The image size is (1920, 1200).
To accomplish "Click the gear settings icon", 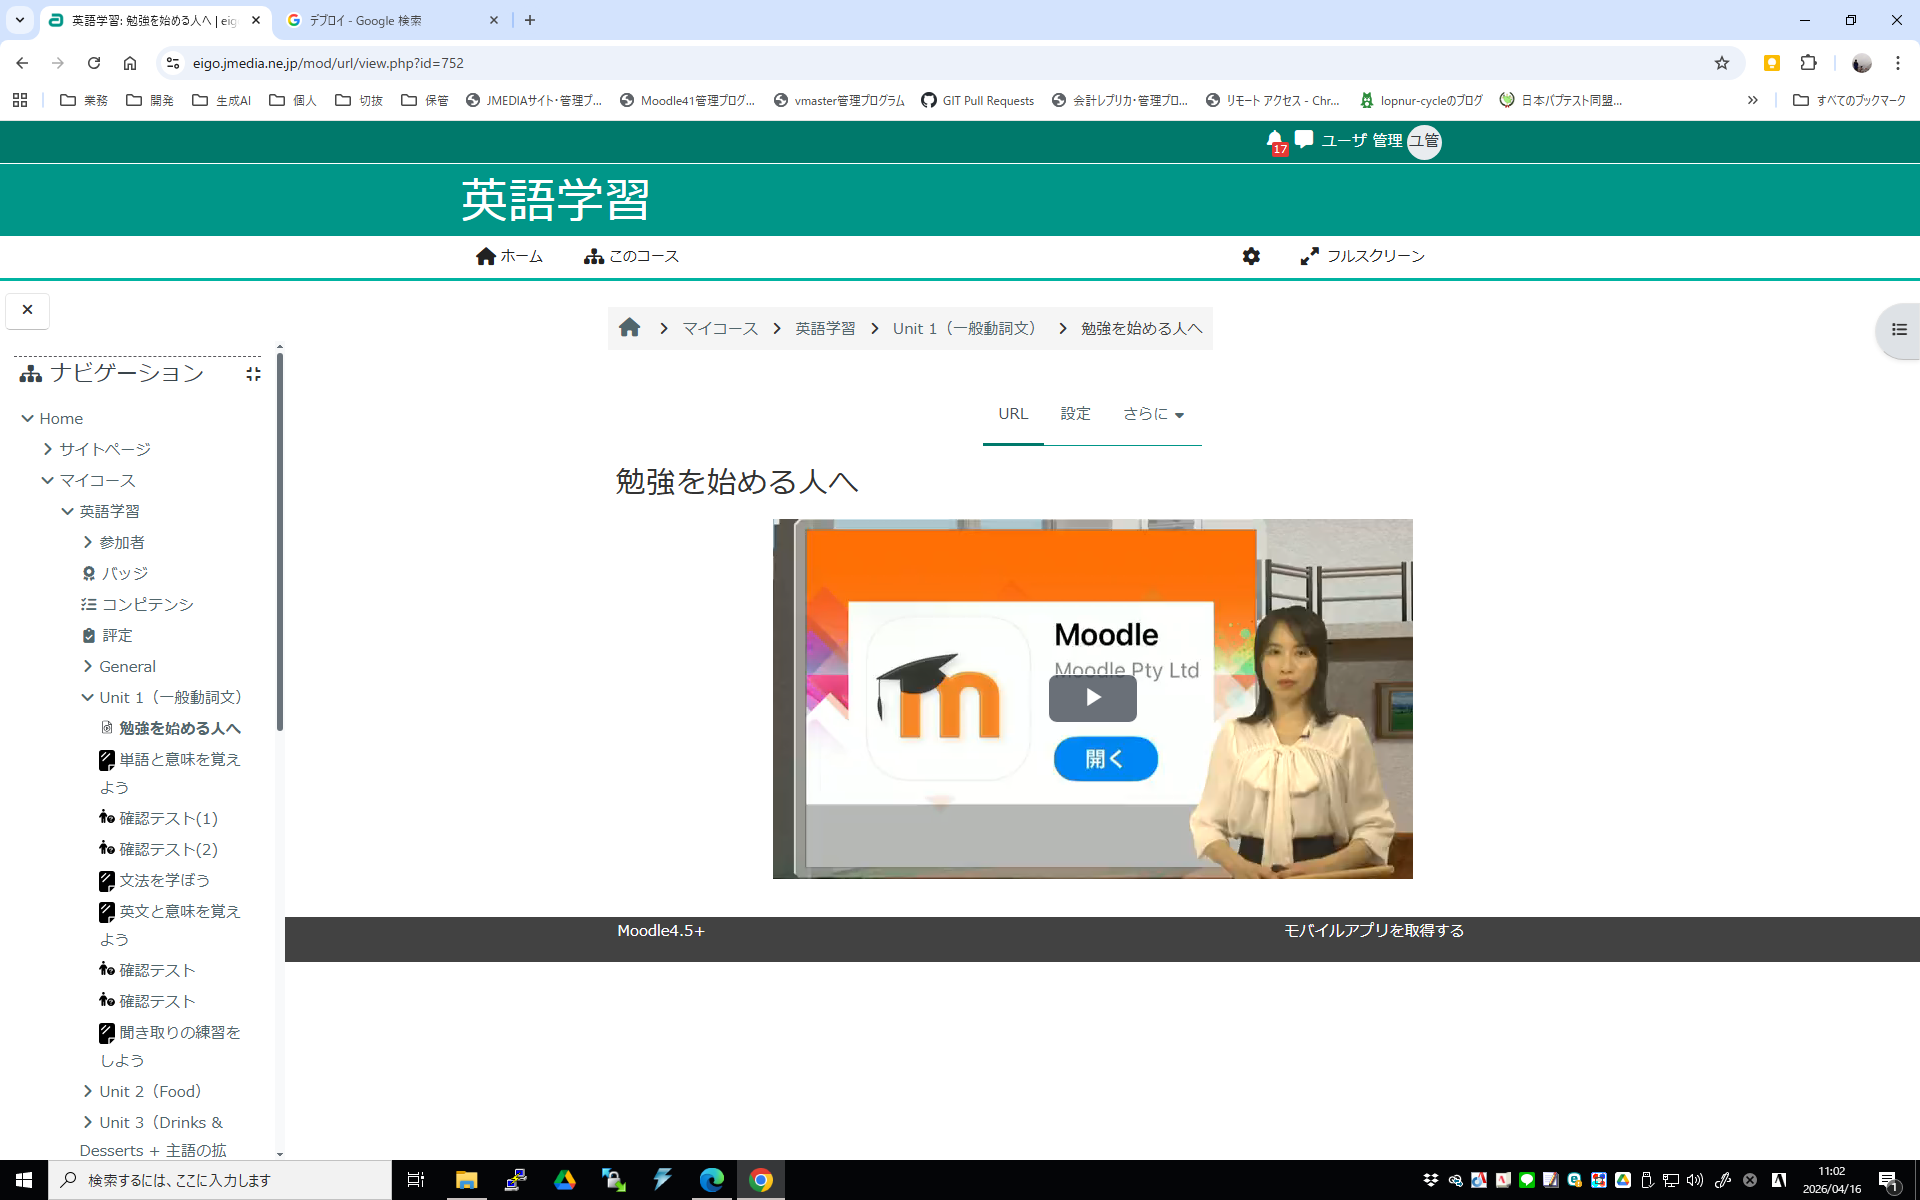I will click(x=1251, y=256).
